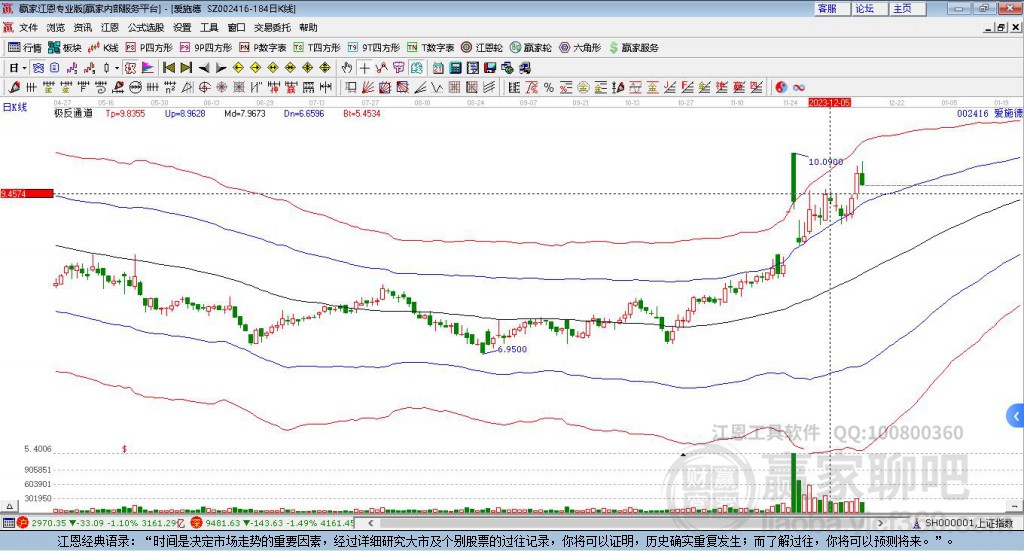Click the target circle crosshair tool

coord(204,87)
